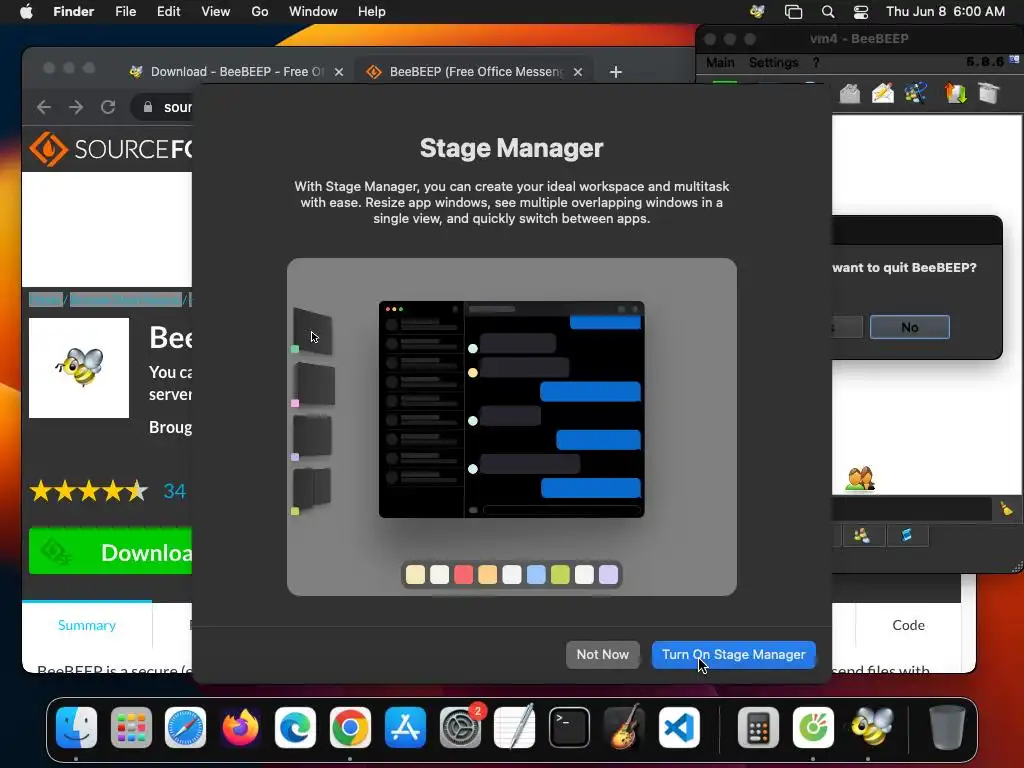
Task: Open Spotlight search from the menu bar
Action: (x=828, y=12)
